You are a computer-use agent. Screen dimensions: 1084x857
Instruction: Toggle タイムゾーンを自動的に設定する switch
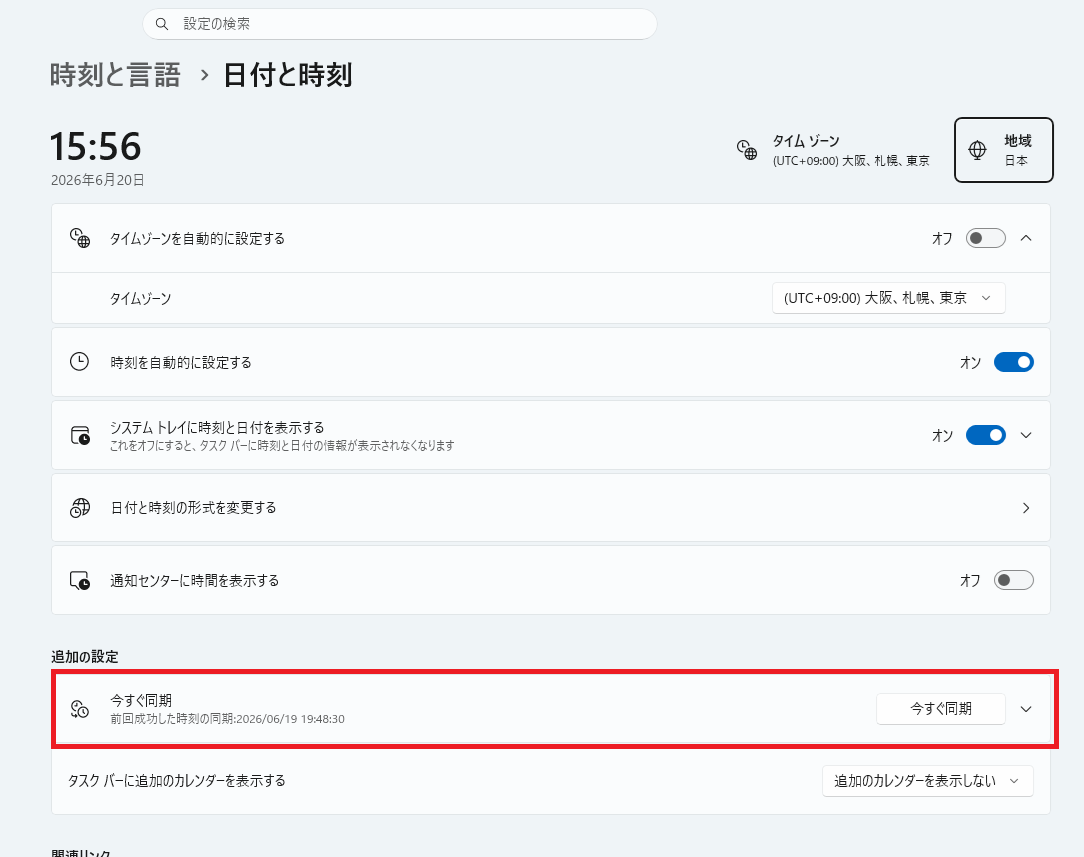click(986, 238)
